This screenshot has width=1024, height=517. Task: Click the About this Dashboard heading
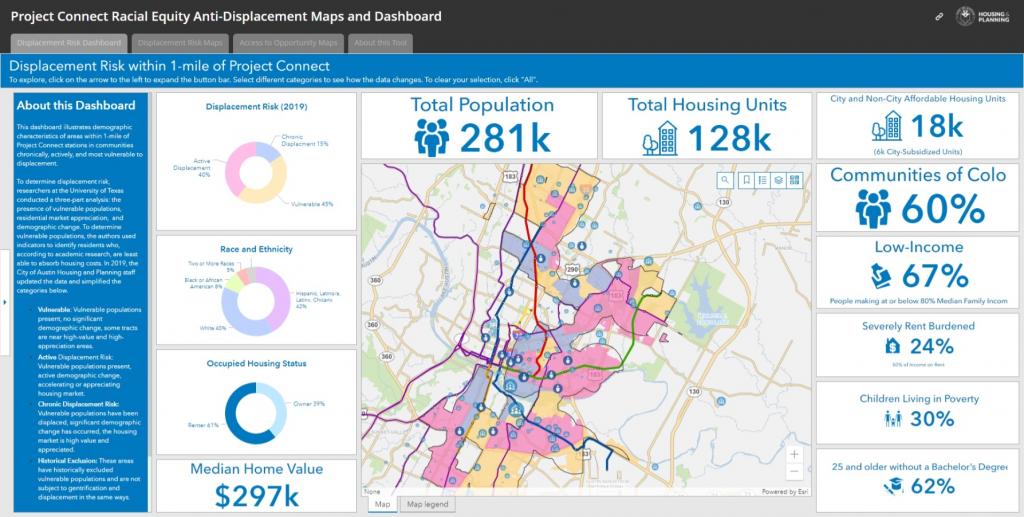tap(76, 105)
